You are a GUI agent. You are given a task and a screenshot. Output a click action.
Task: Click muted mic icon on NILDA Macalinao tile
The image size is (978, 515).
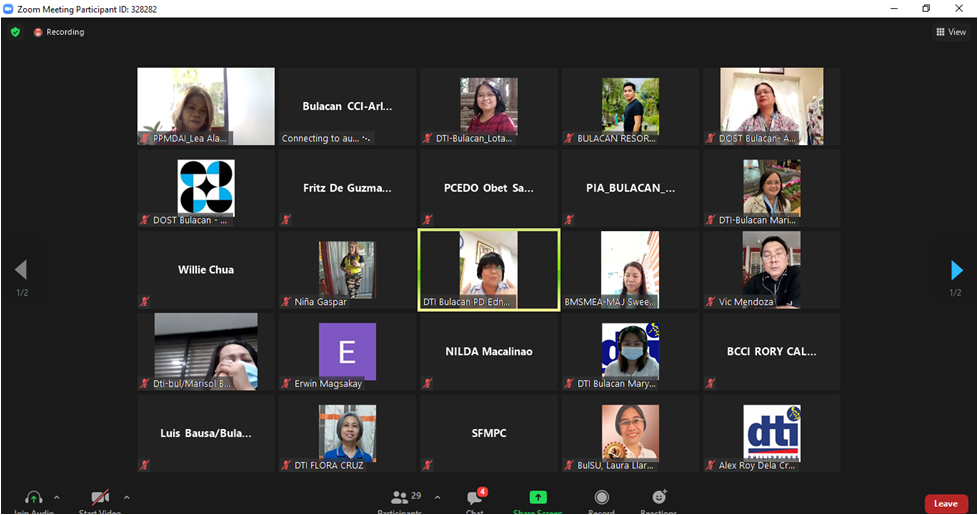tap(428, 383)
